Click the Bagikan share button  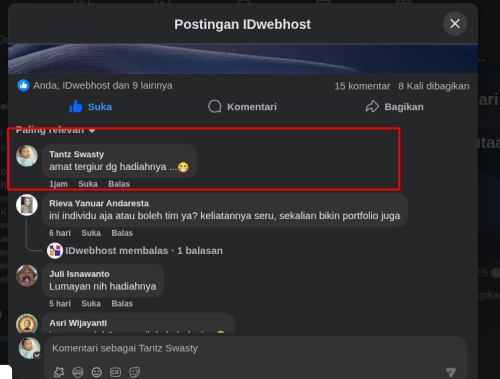tap(394, 107)
